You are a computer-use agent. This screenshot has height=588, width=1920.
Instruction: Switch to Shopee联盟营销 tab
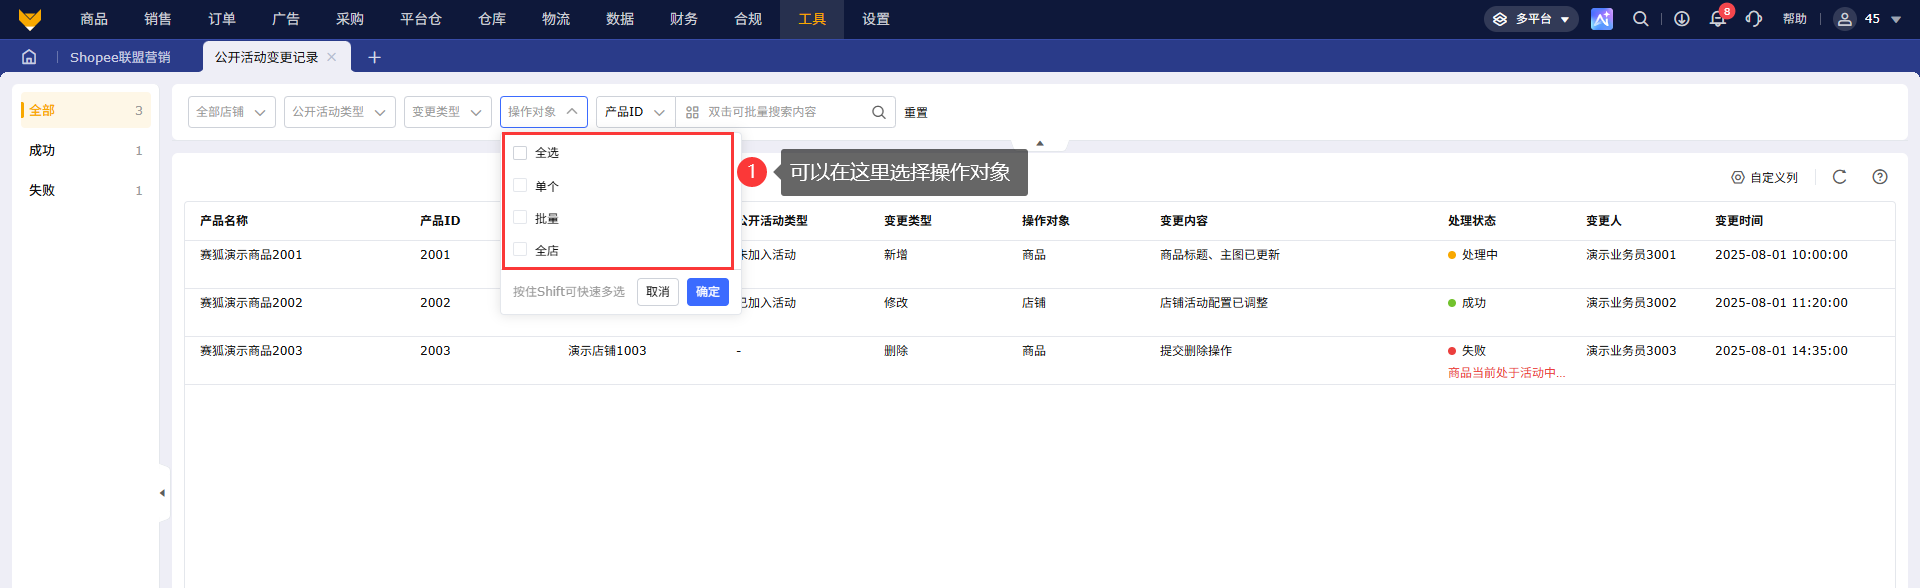pos(120,57)
